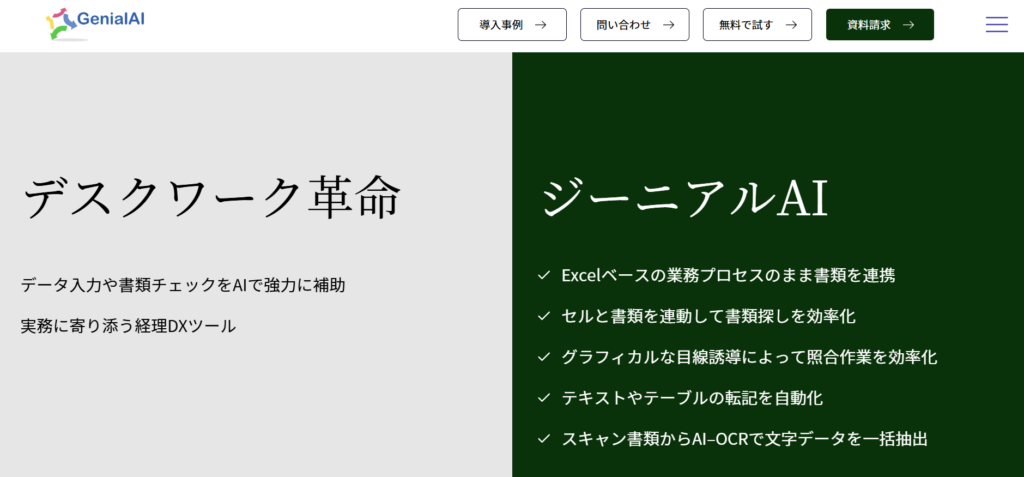Open the 導入事例 button
This screenshot has width=1024, height=477.
tap(512, 25)
